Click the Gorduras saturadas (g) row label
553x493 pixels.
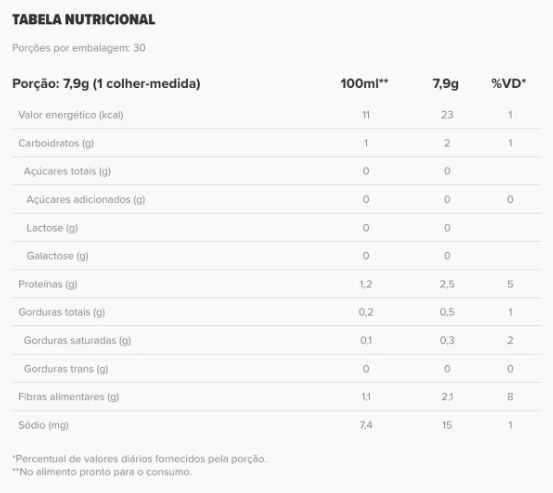[77, 340]
